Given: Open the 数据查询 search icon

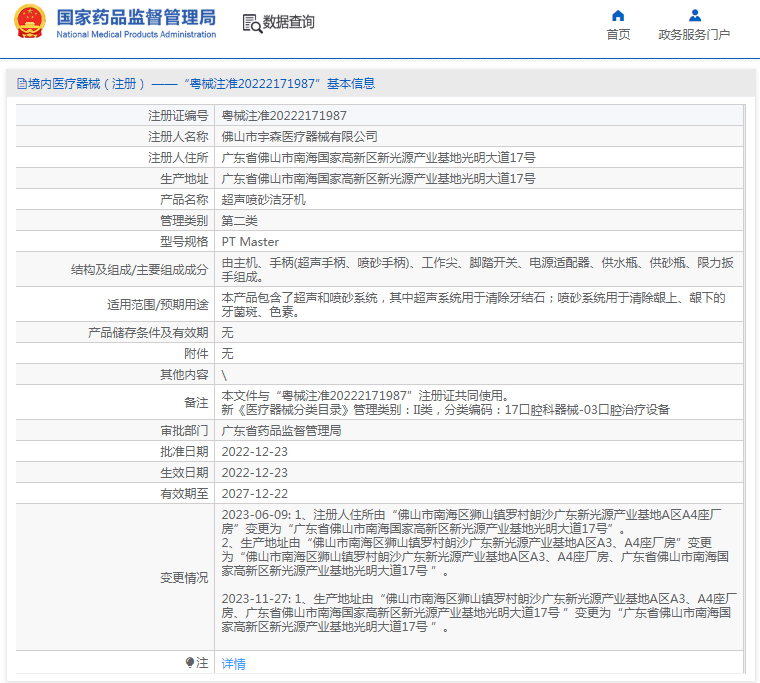Looking at the screenshot, I should [x=252, y=23].
